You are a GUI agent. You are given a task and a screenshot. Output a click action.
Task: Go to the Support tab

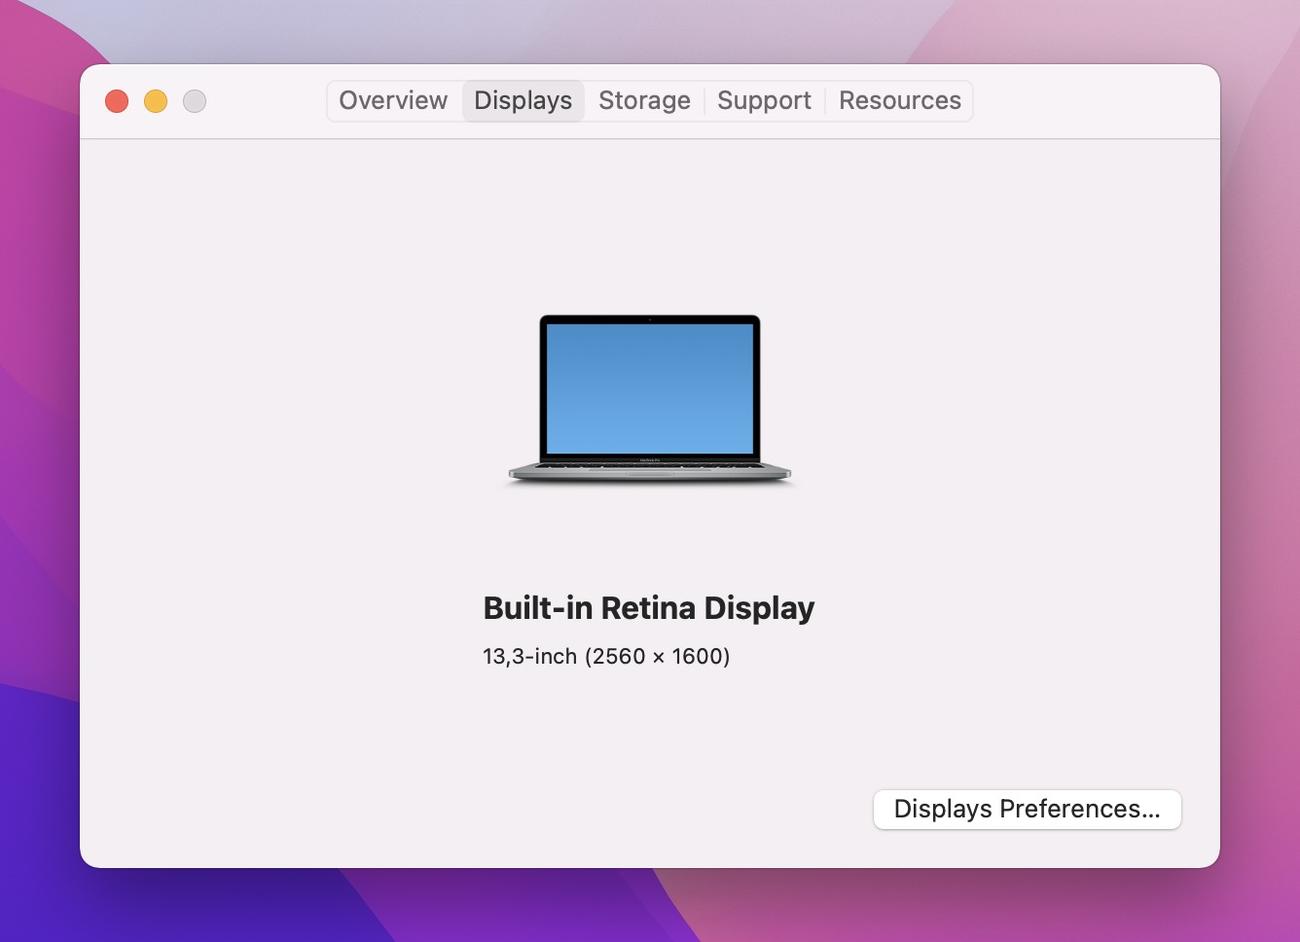764,101
